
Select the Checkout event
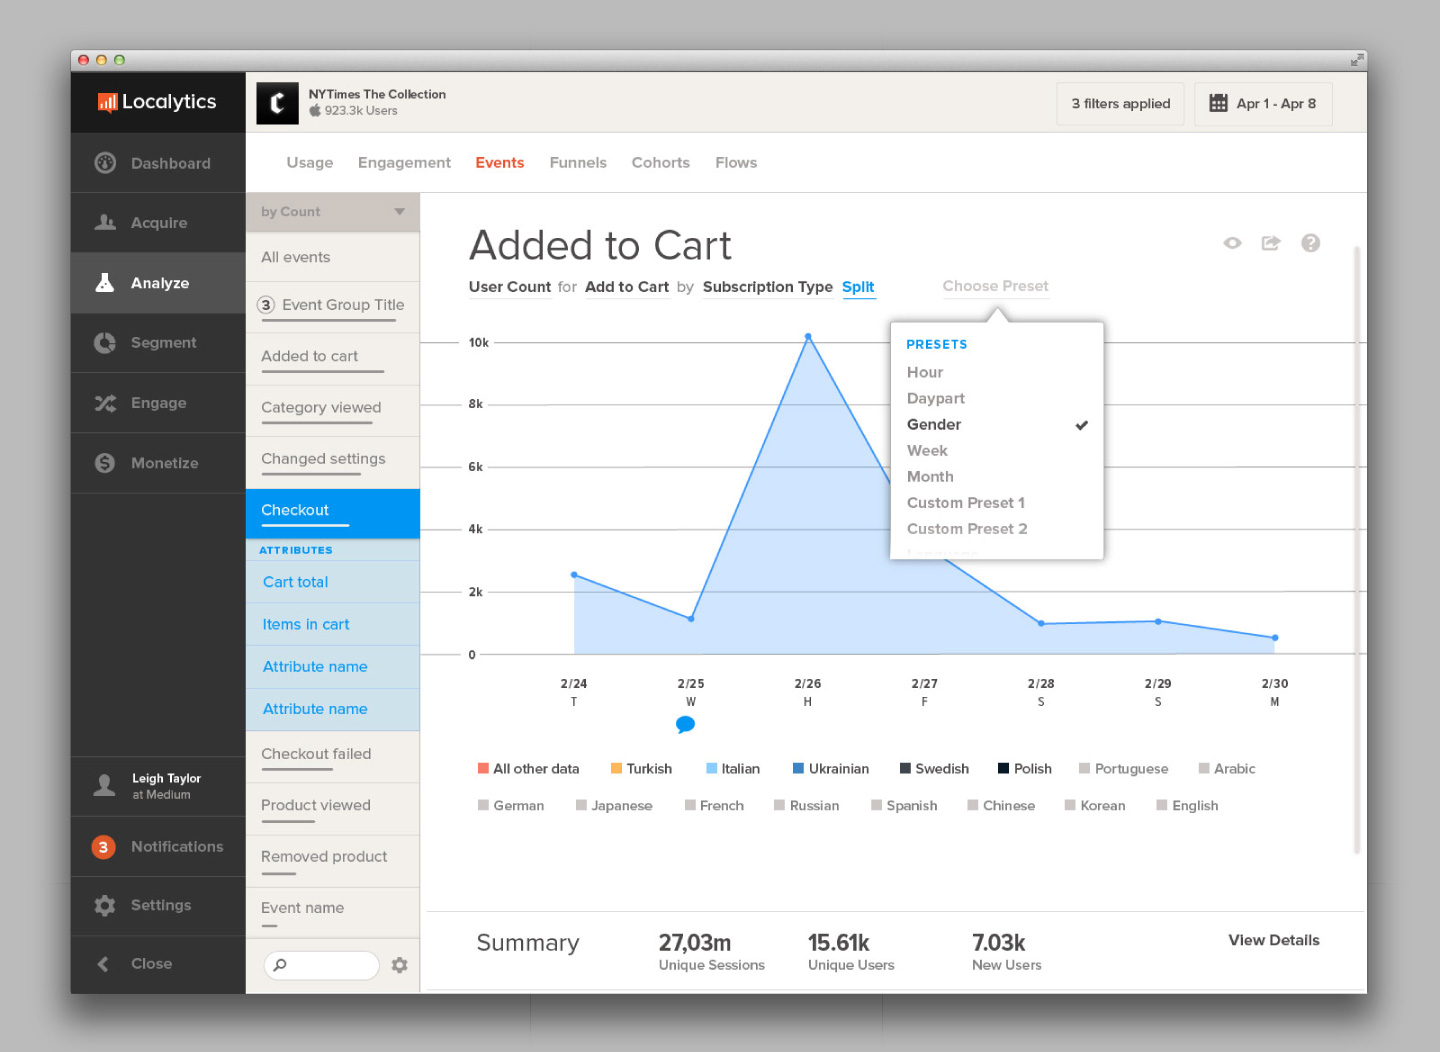click(x=333, y=513)
